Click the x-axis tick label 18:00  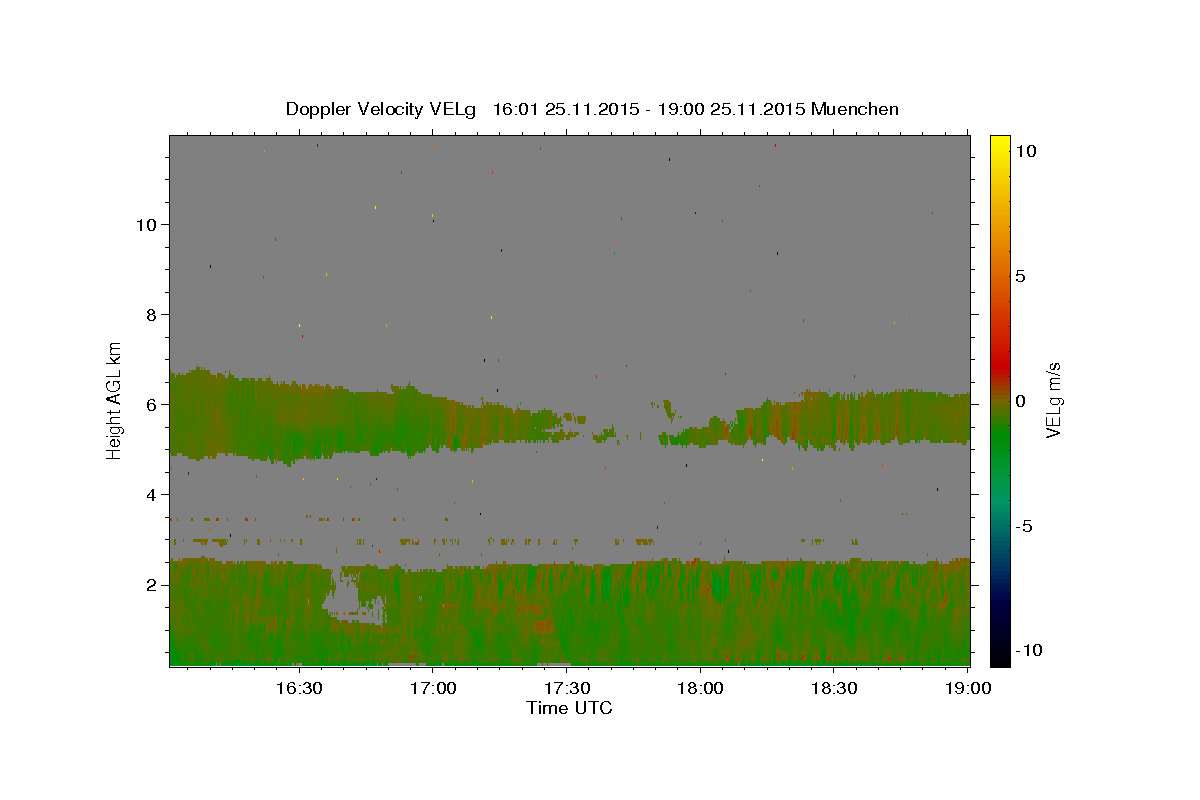[x=700, y=688]
